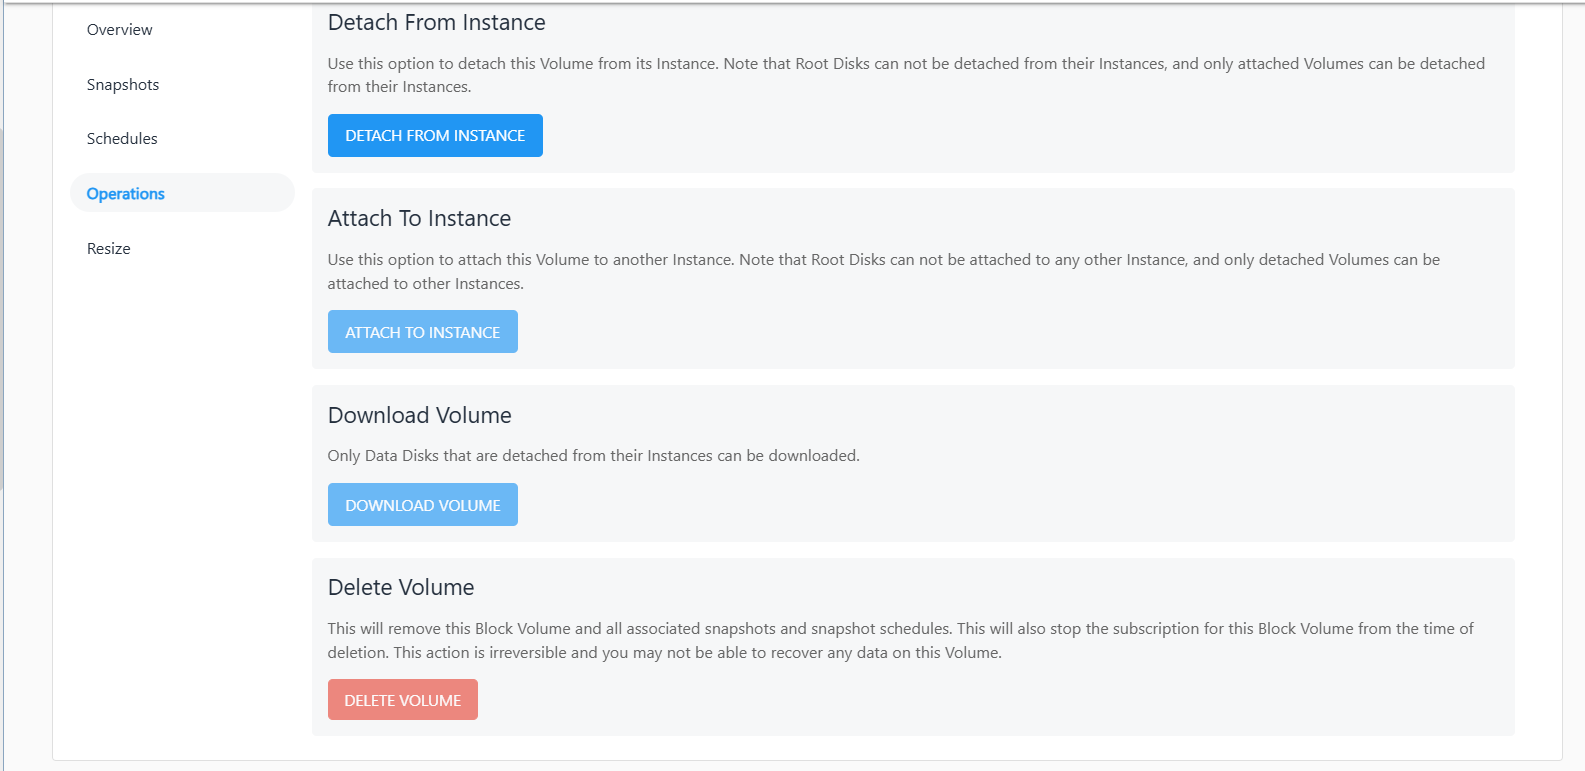Click the "Delete Volume" section heading
Image resolution: width=1585 pixels, height=771 pixels.
pyautogui.click(x=401, y=588)
